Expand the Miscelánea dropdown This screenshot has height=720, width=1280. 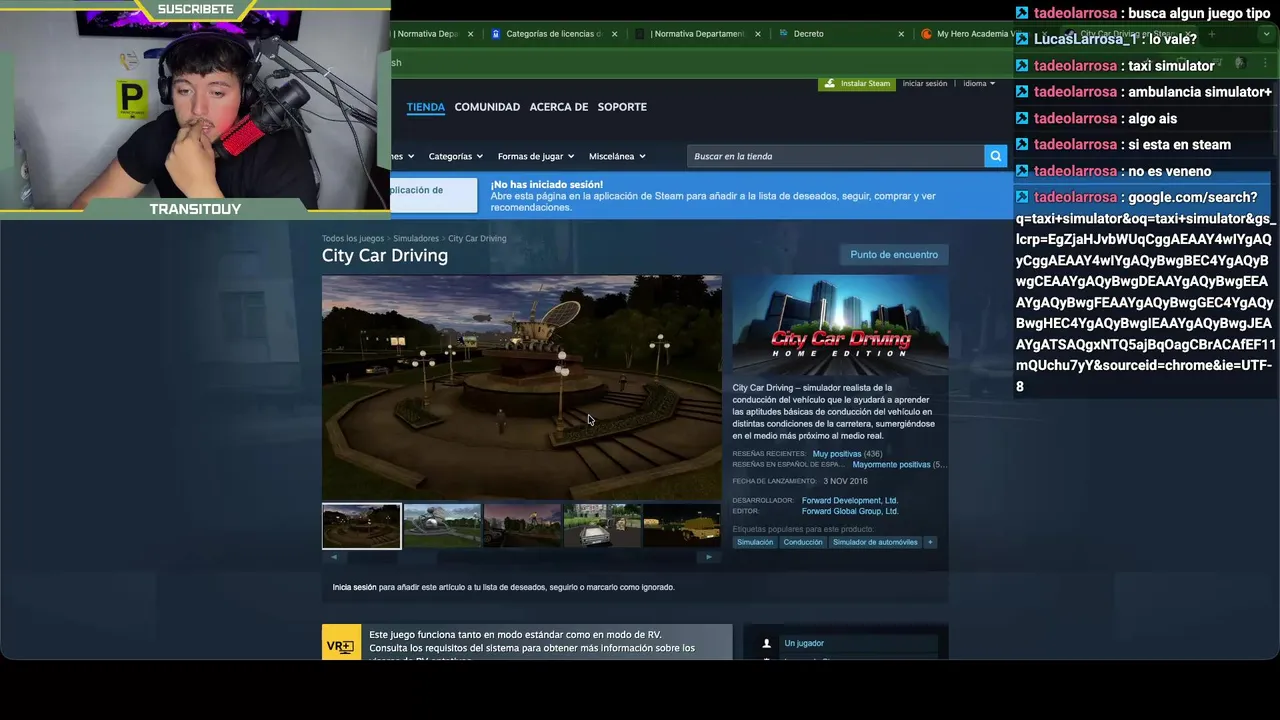pos(617,156)
